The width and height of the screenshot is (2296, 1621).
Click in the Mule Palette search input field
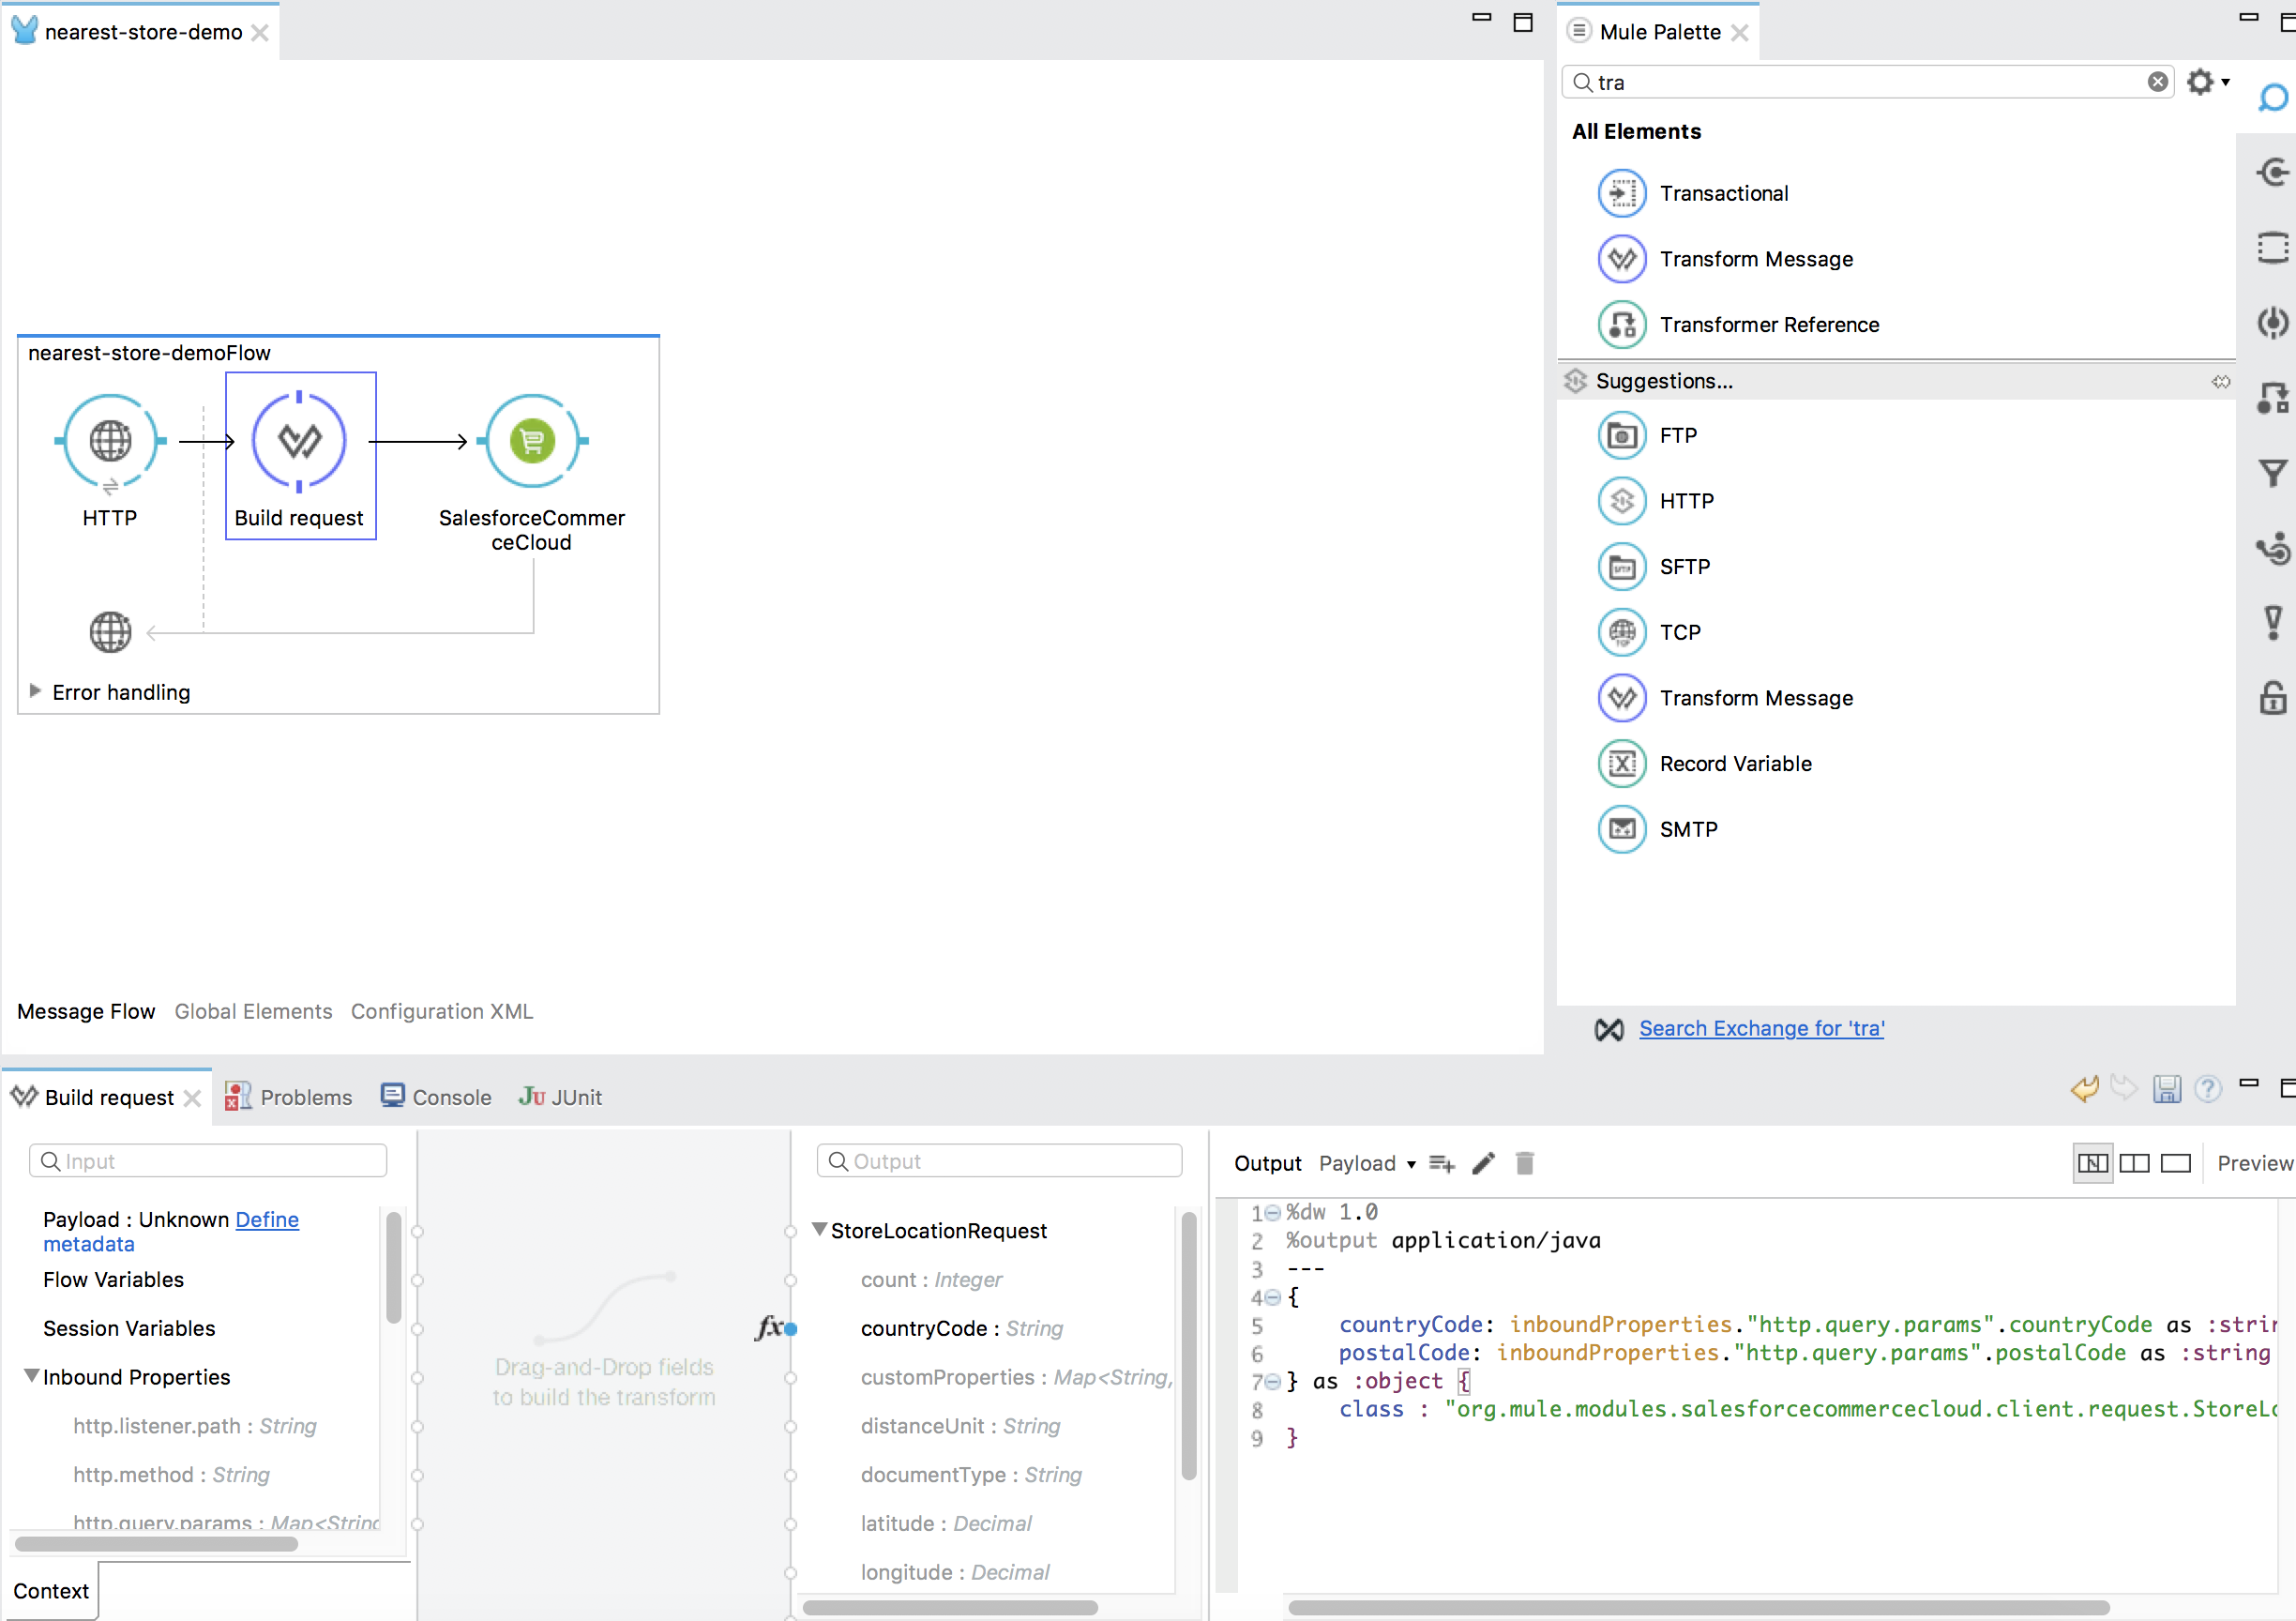click(x=1865, y=83)
